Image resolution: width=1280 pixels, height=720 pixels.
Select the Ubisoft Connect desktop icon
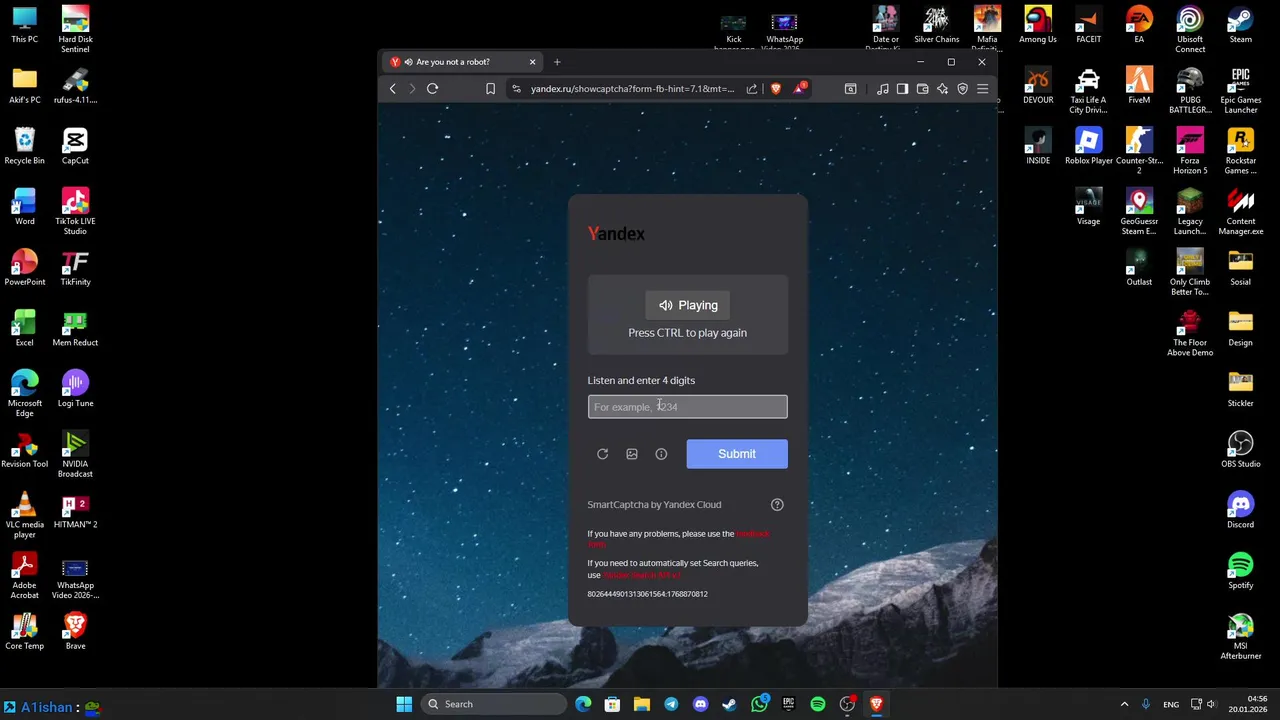pyautogui.click(x=1190, y=29)
